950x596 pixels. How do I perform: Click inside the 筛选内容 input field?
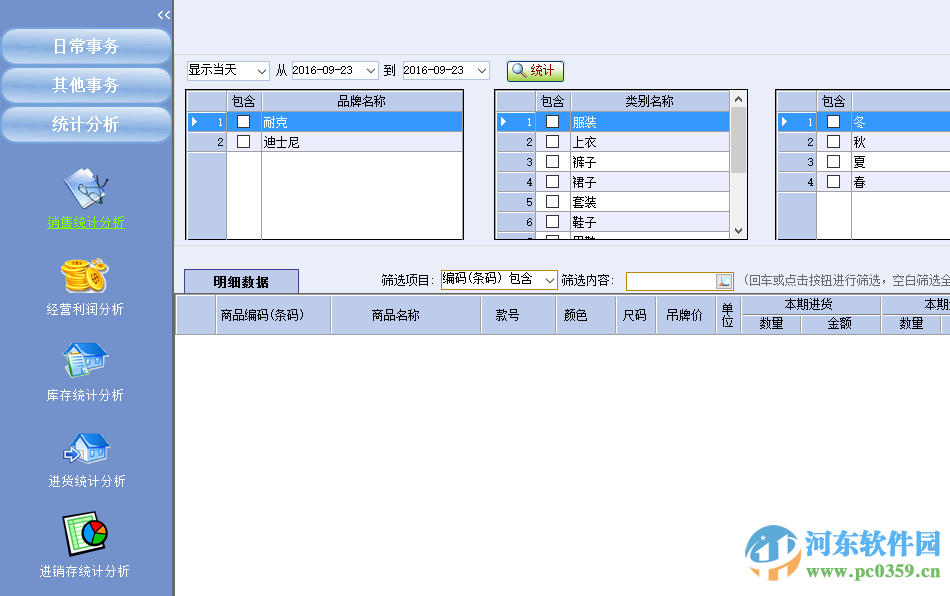coord(670,281)
